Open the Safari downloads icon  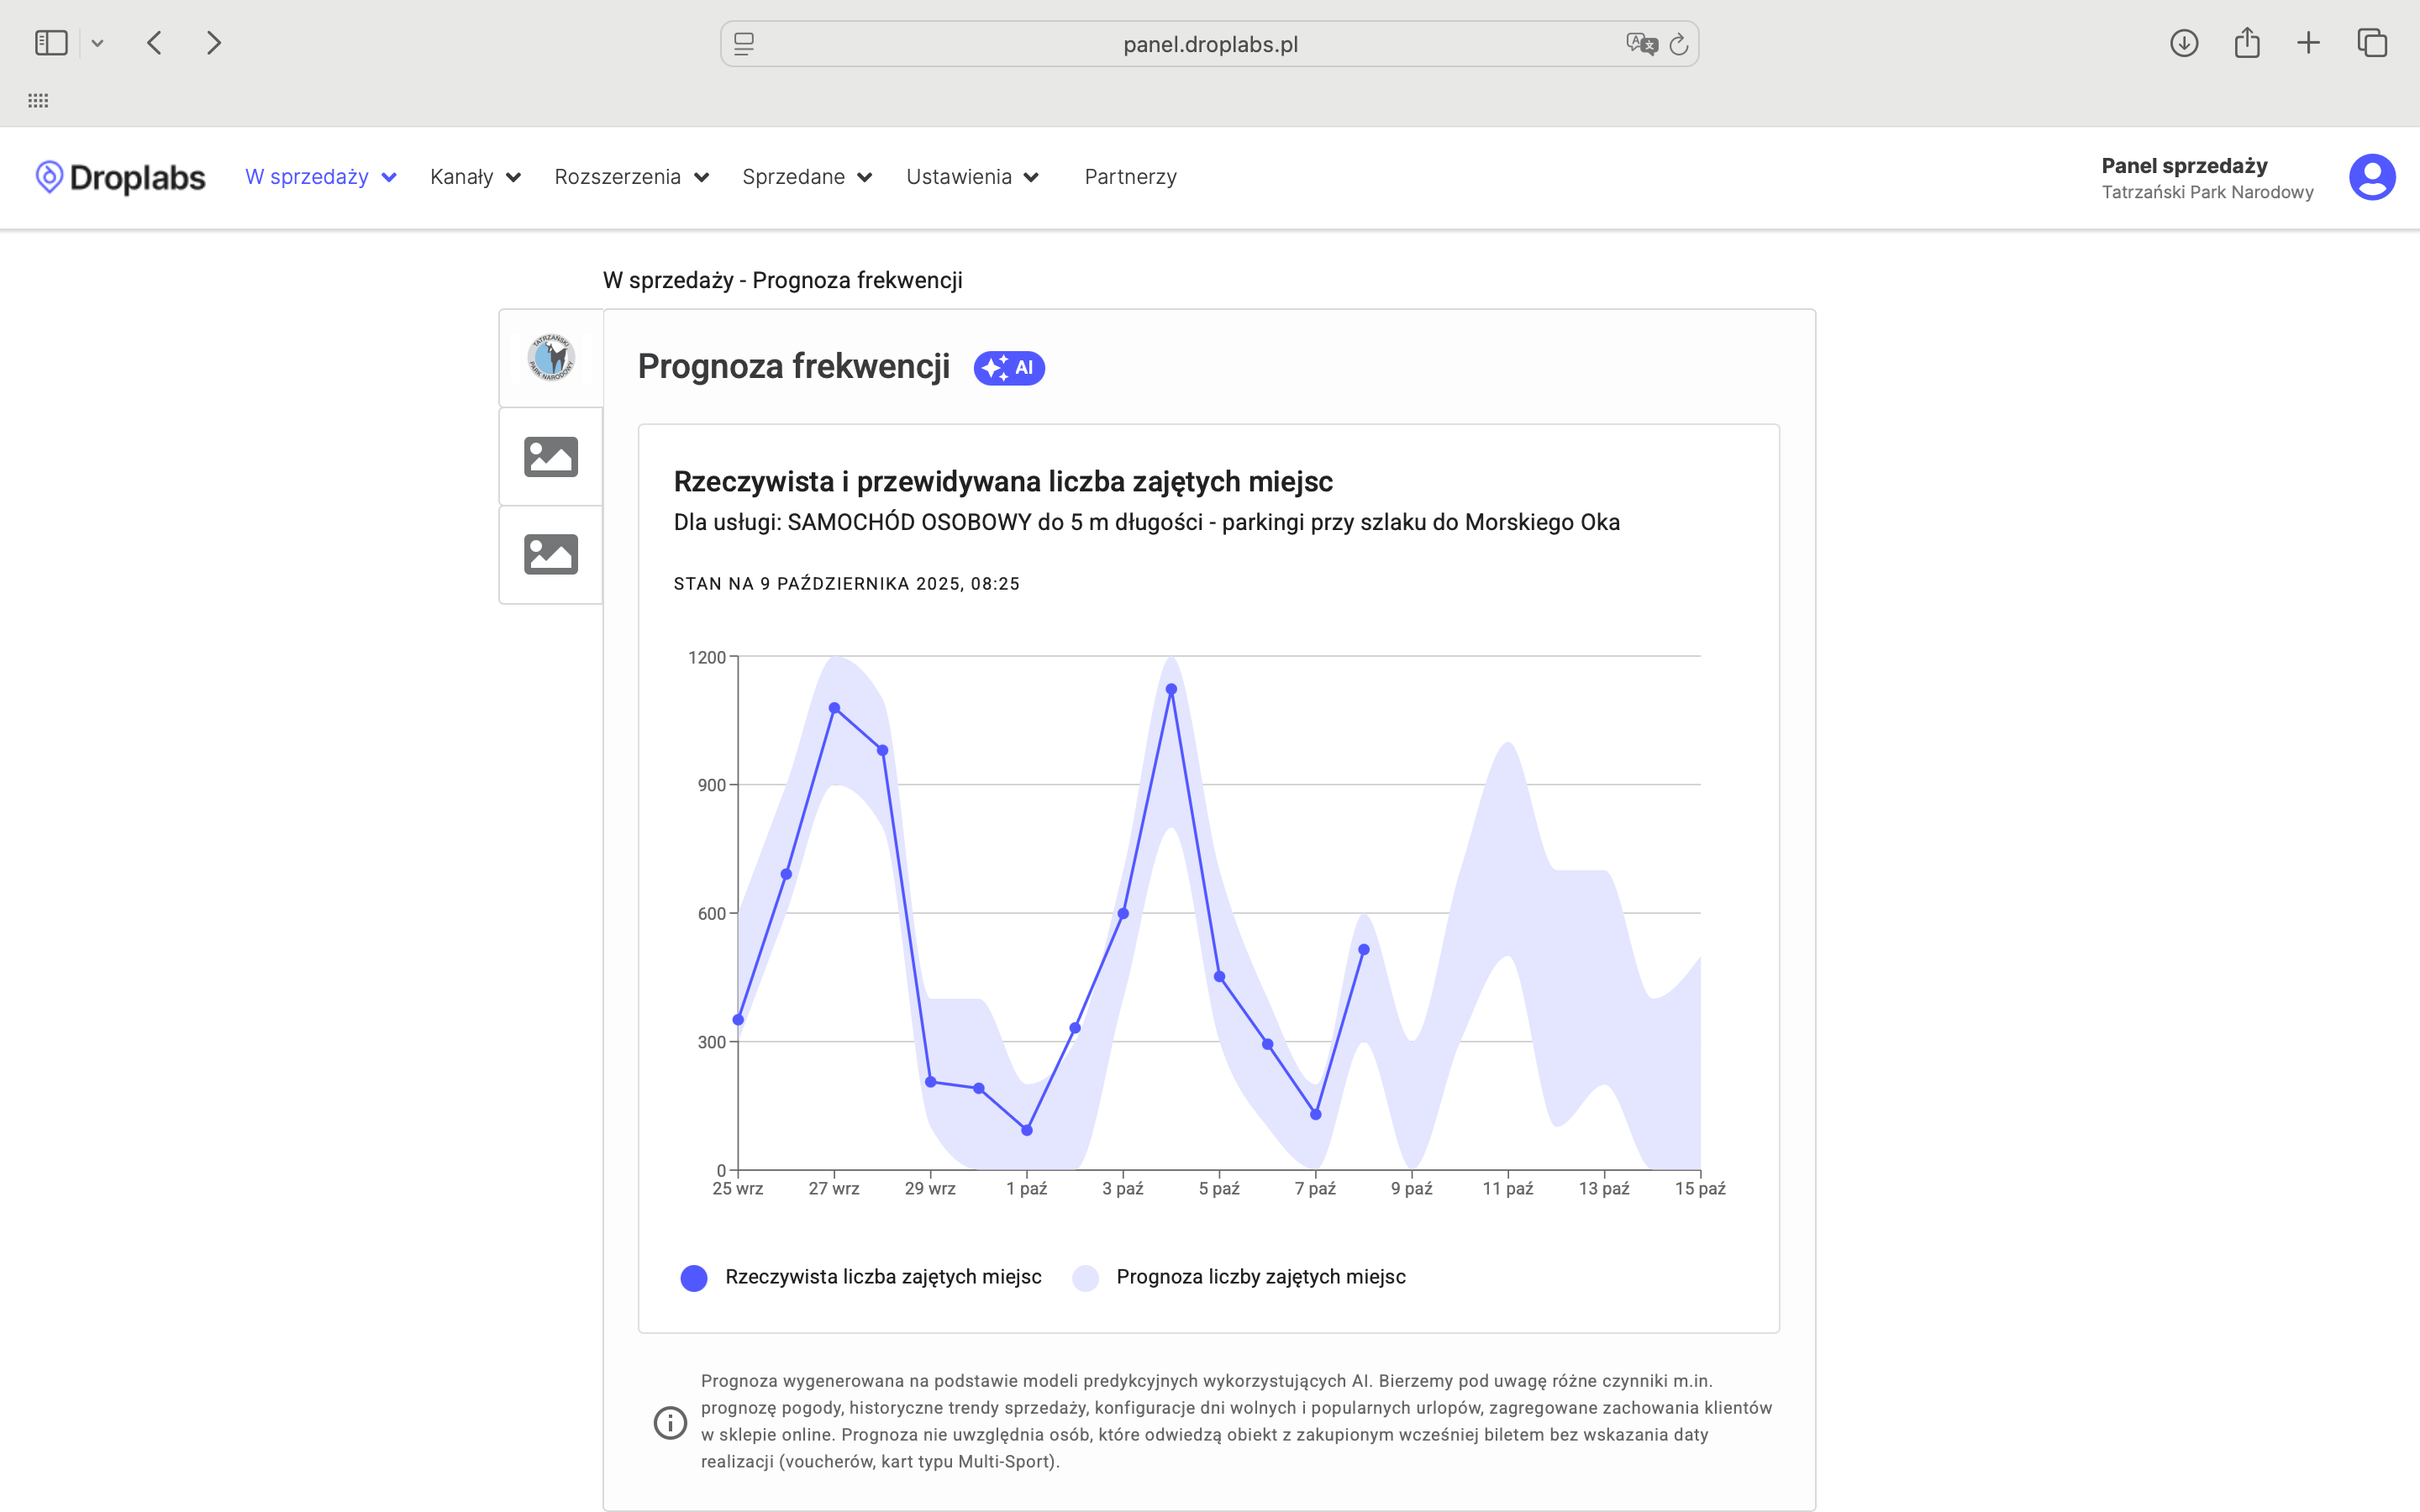[x=2183, y=43]
